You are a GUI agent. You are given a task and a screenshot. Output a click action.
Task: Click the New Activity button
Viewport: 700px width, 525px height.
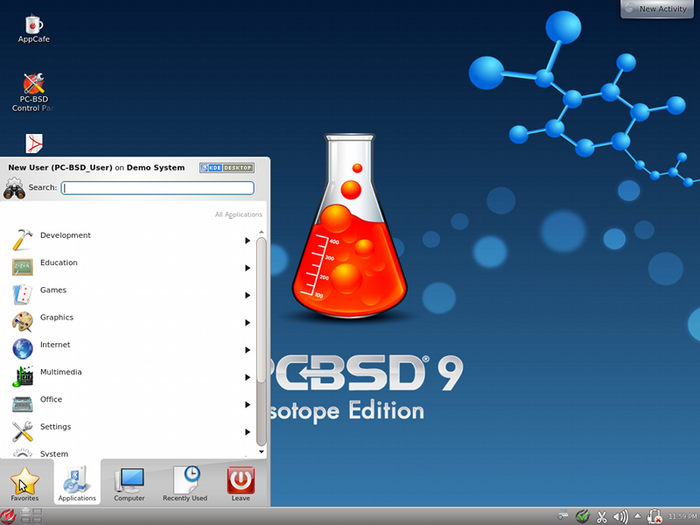[657, 8]
